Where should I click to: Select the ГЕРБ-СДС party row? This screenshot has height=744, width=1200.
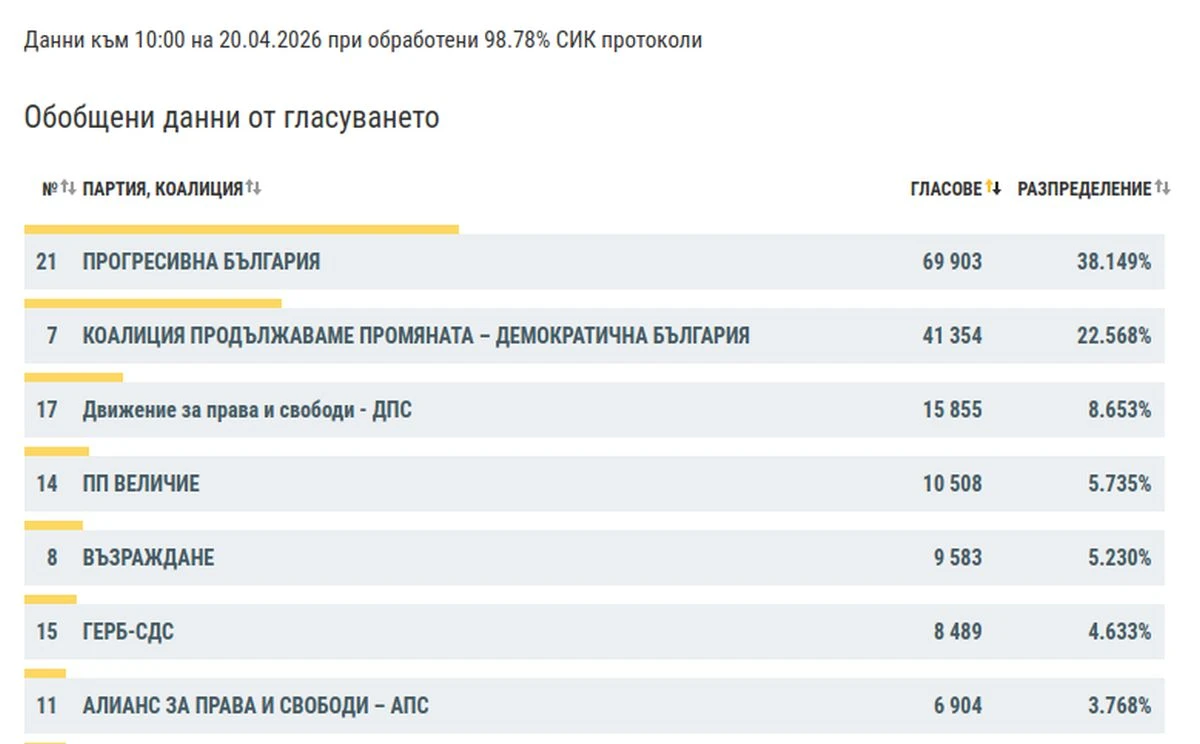594,632
